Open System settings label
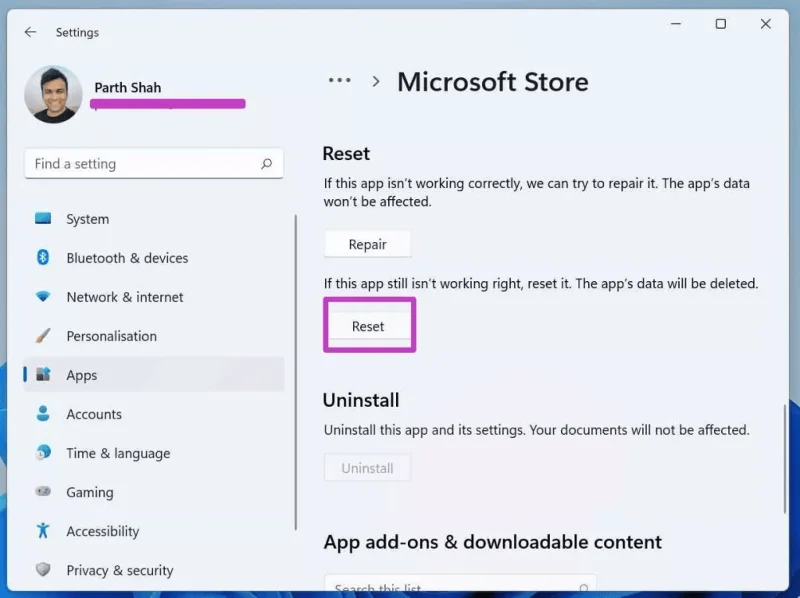This screenshot has width=800, height=598. (x=87, y=219)
